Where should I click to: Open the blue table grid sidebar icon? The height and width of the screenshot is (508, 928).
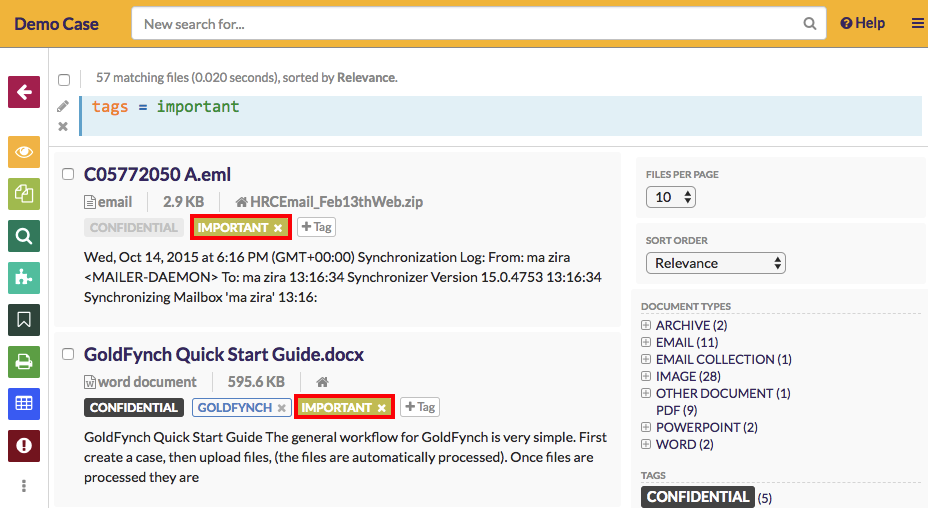[24, 404]
